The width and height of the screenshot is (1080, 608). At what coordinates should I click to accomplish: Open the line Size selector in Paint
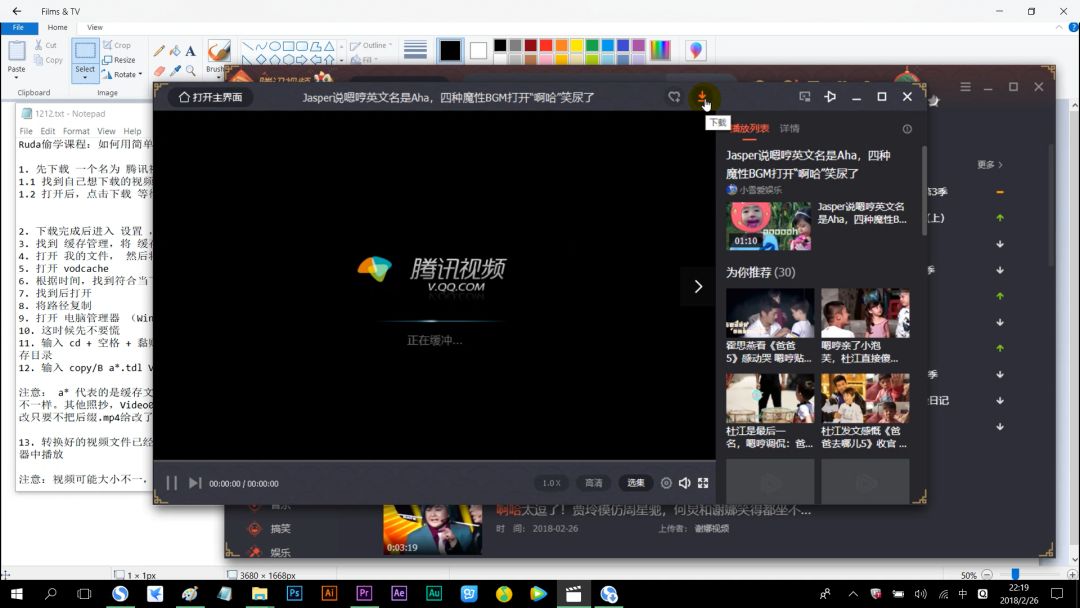[415, 50]
